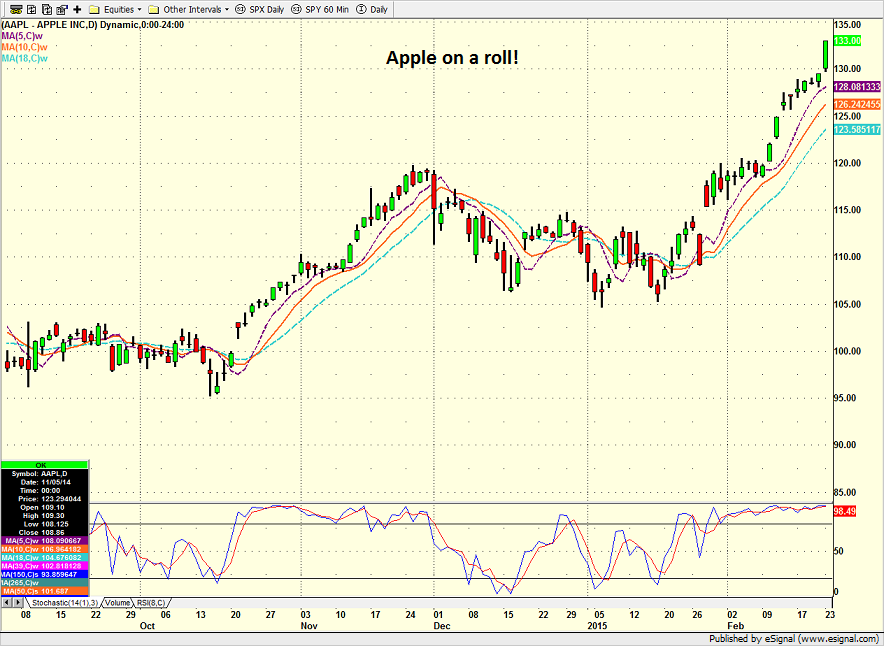The image size is (884, 646).
Task: Click the MA(18,C)w 104.676082 row
Action: 44,557
